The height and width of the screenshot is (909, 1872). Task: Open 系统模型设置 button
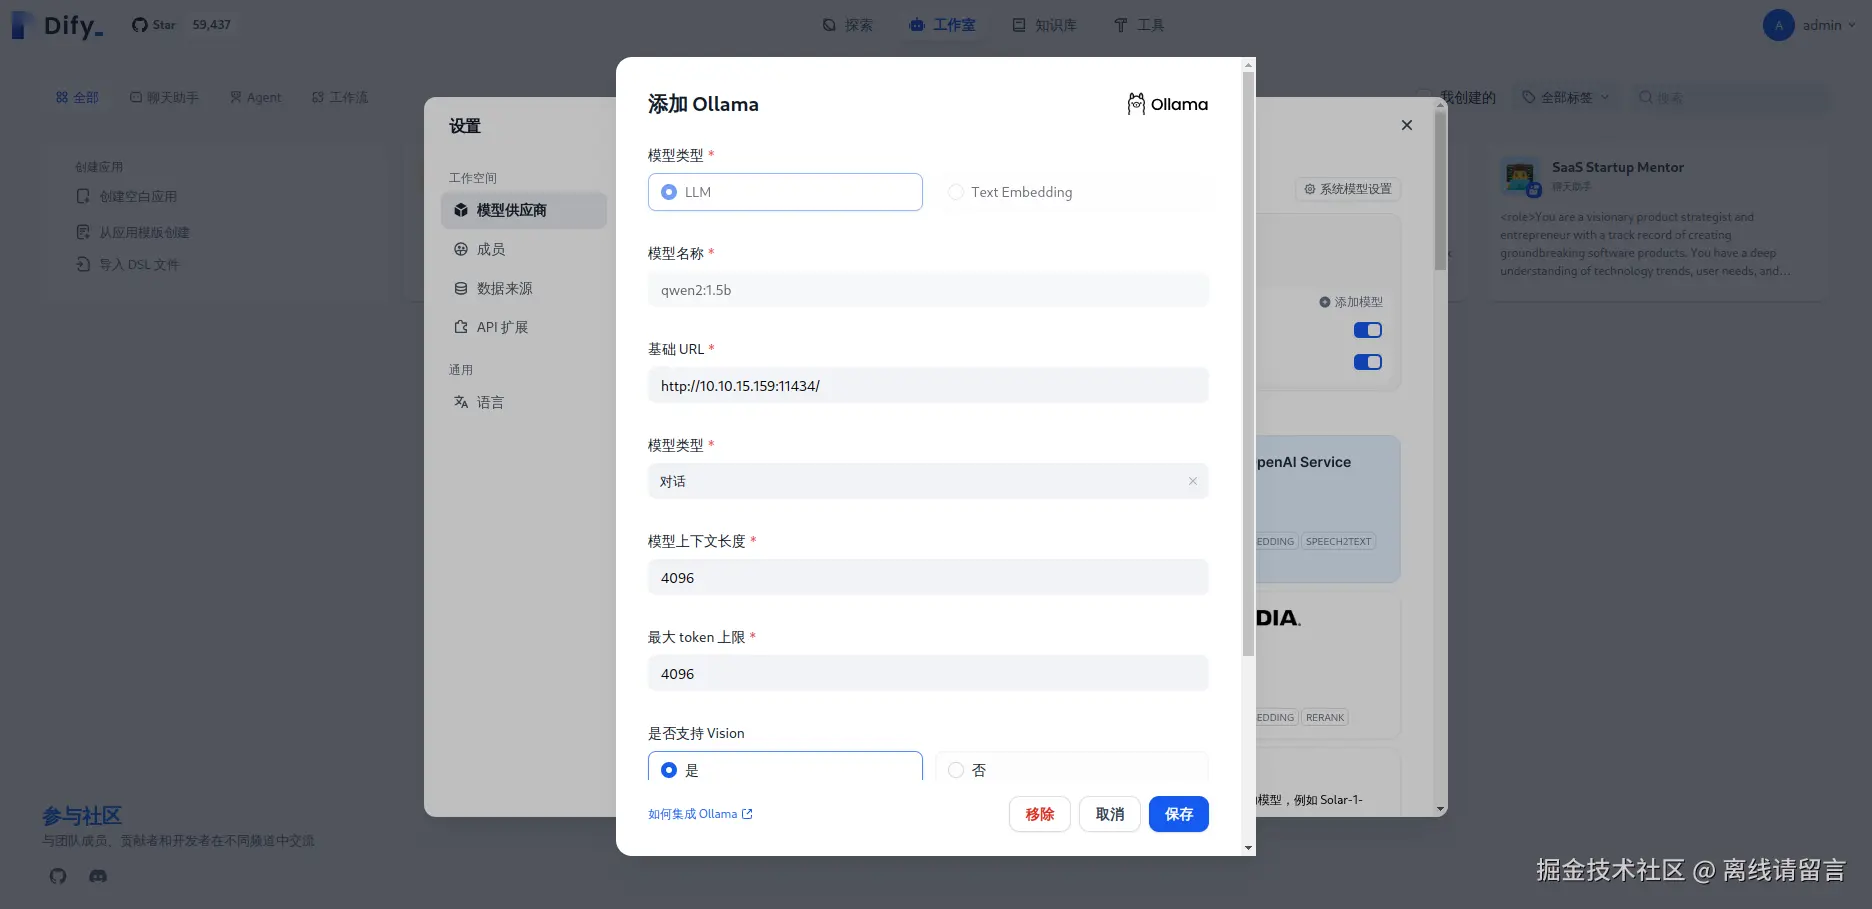1348,189
